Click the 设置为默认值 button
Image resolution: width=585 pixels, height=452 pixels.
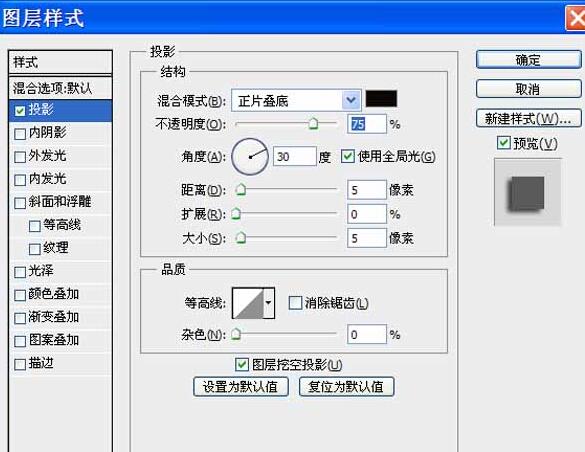[x=241, y=387]
